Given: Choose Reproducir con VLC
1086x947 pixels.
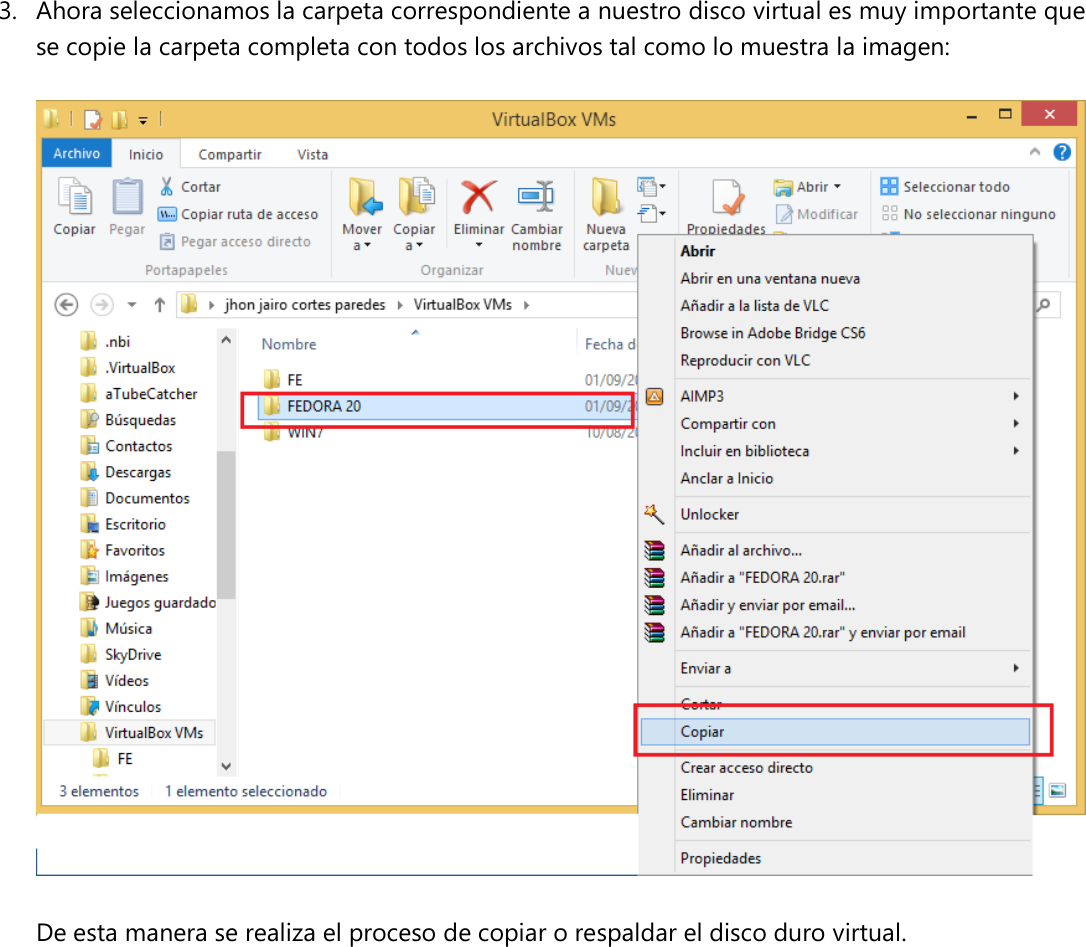Looking at the screenshot, I should pyautogui.click(x=835, y=360).
